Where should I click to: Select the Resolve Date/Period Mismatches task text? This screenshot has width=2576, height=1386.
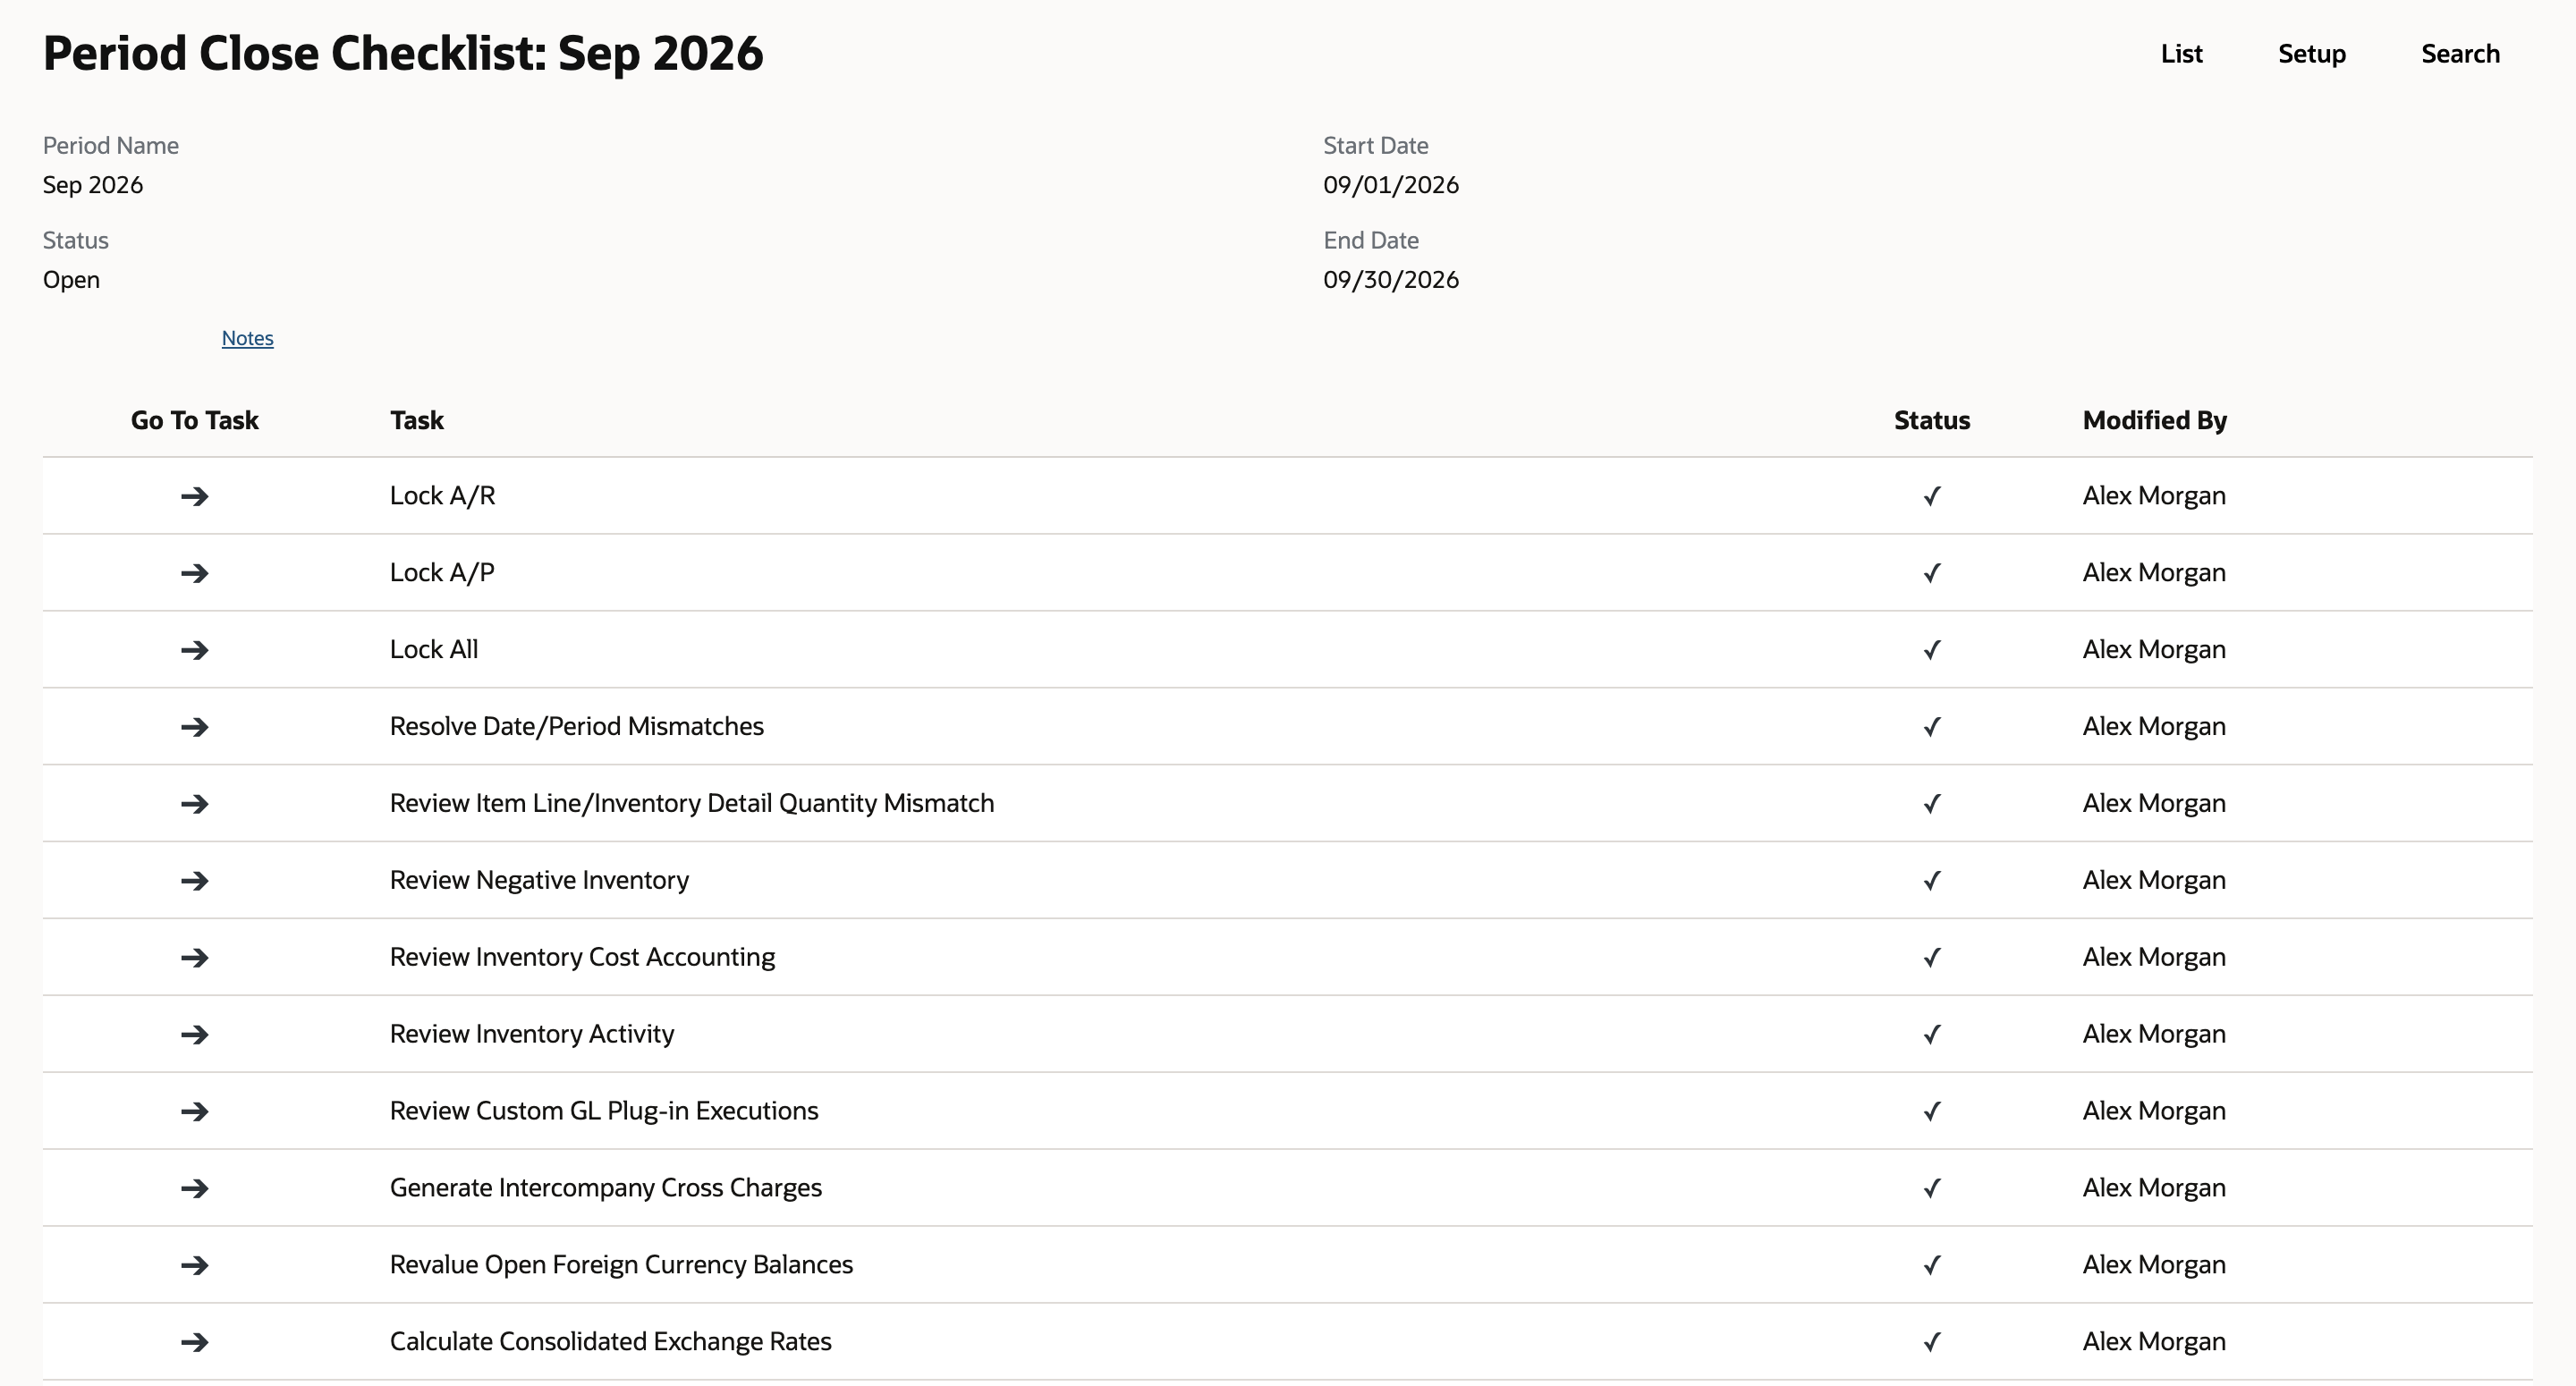coord(577,727)
